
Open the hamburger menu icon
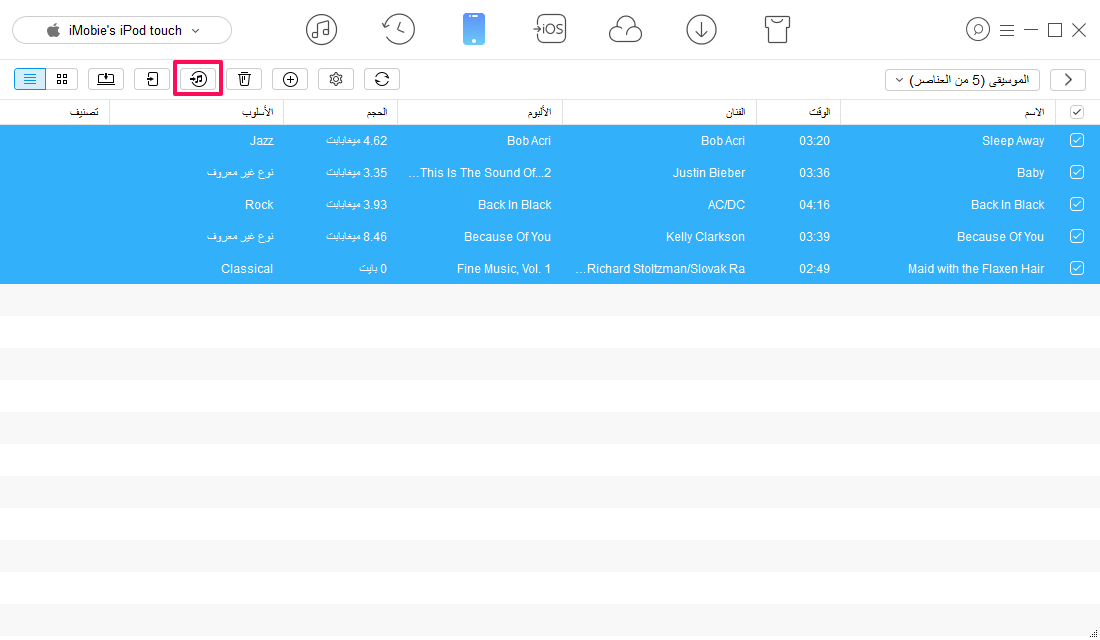coord(1007,30)
